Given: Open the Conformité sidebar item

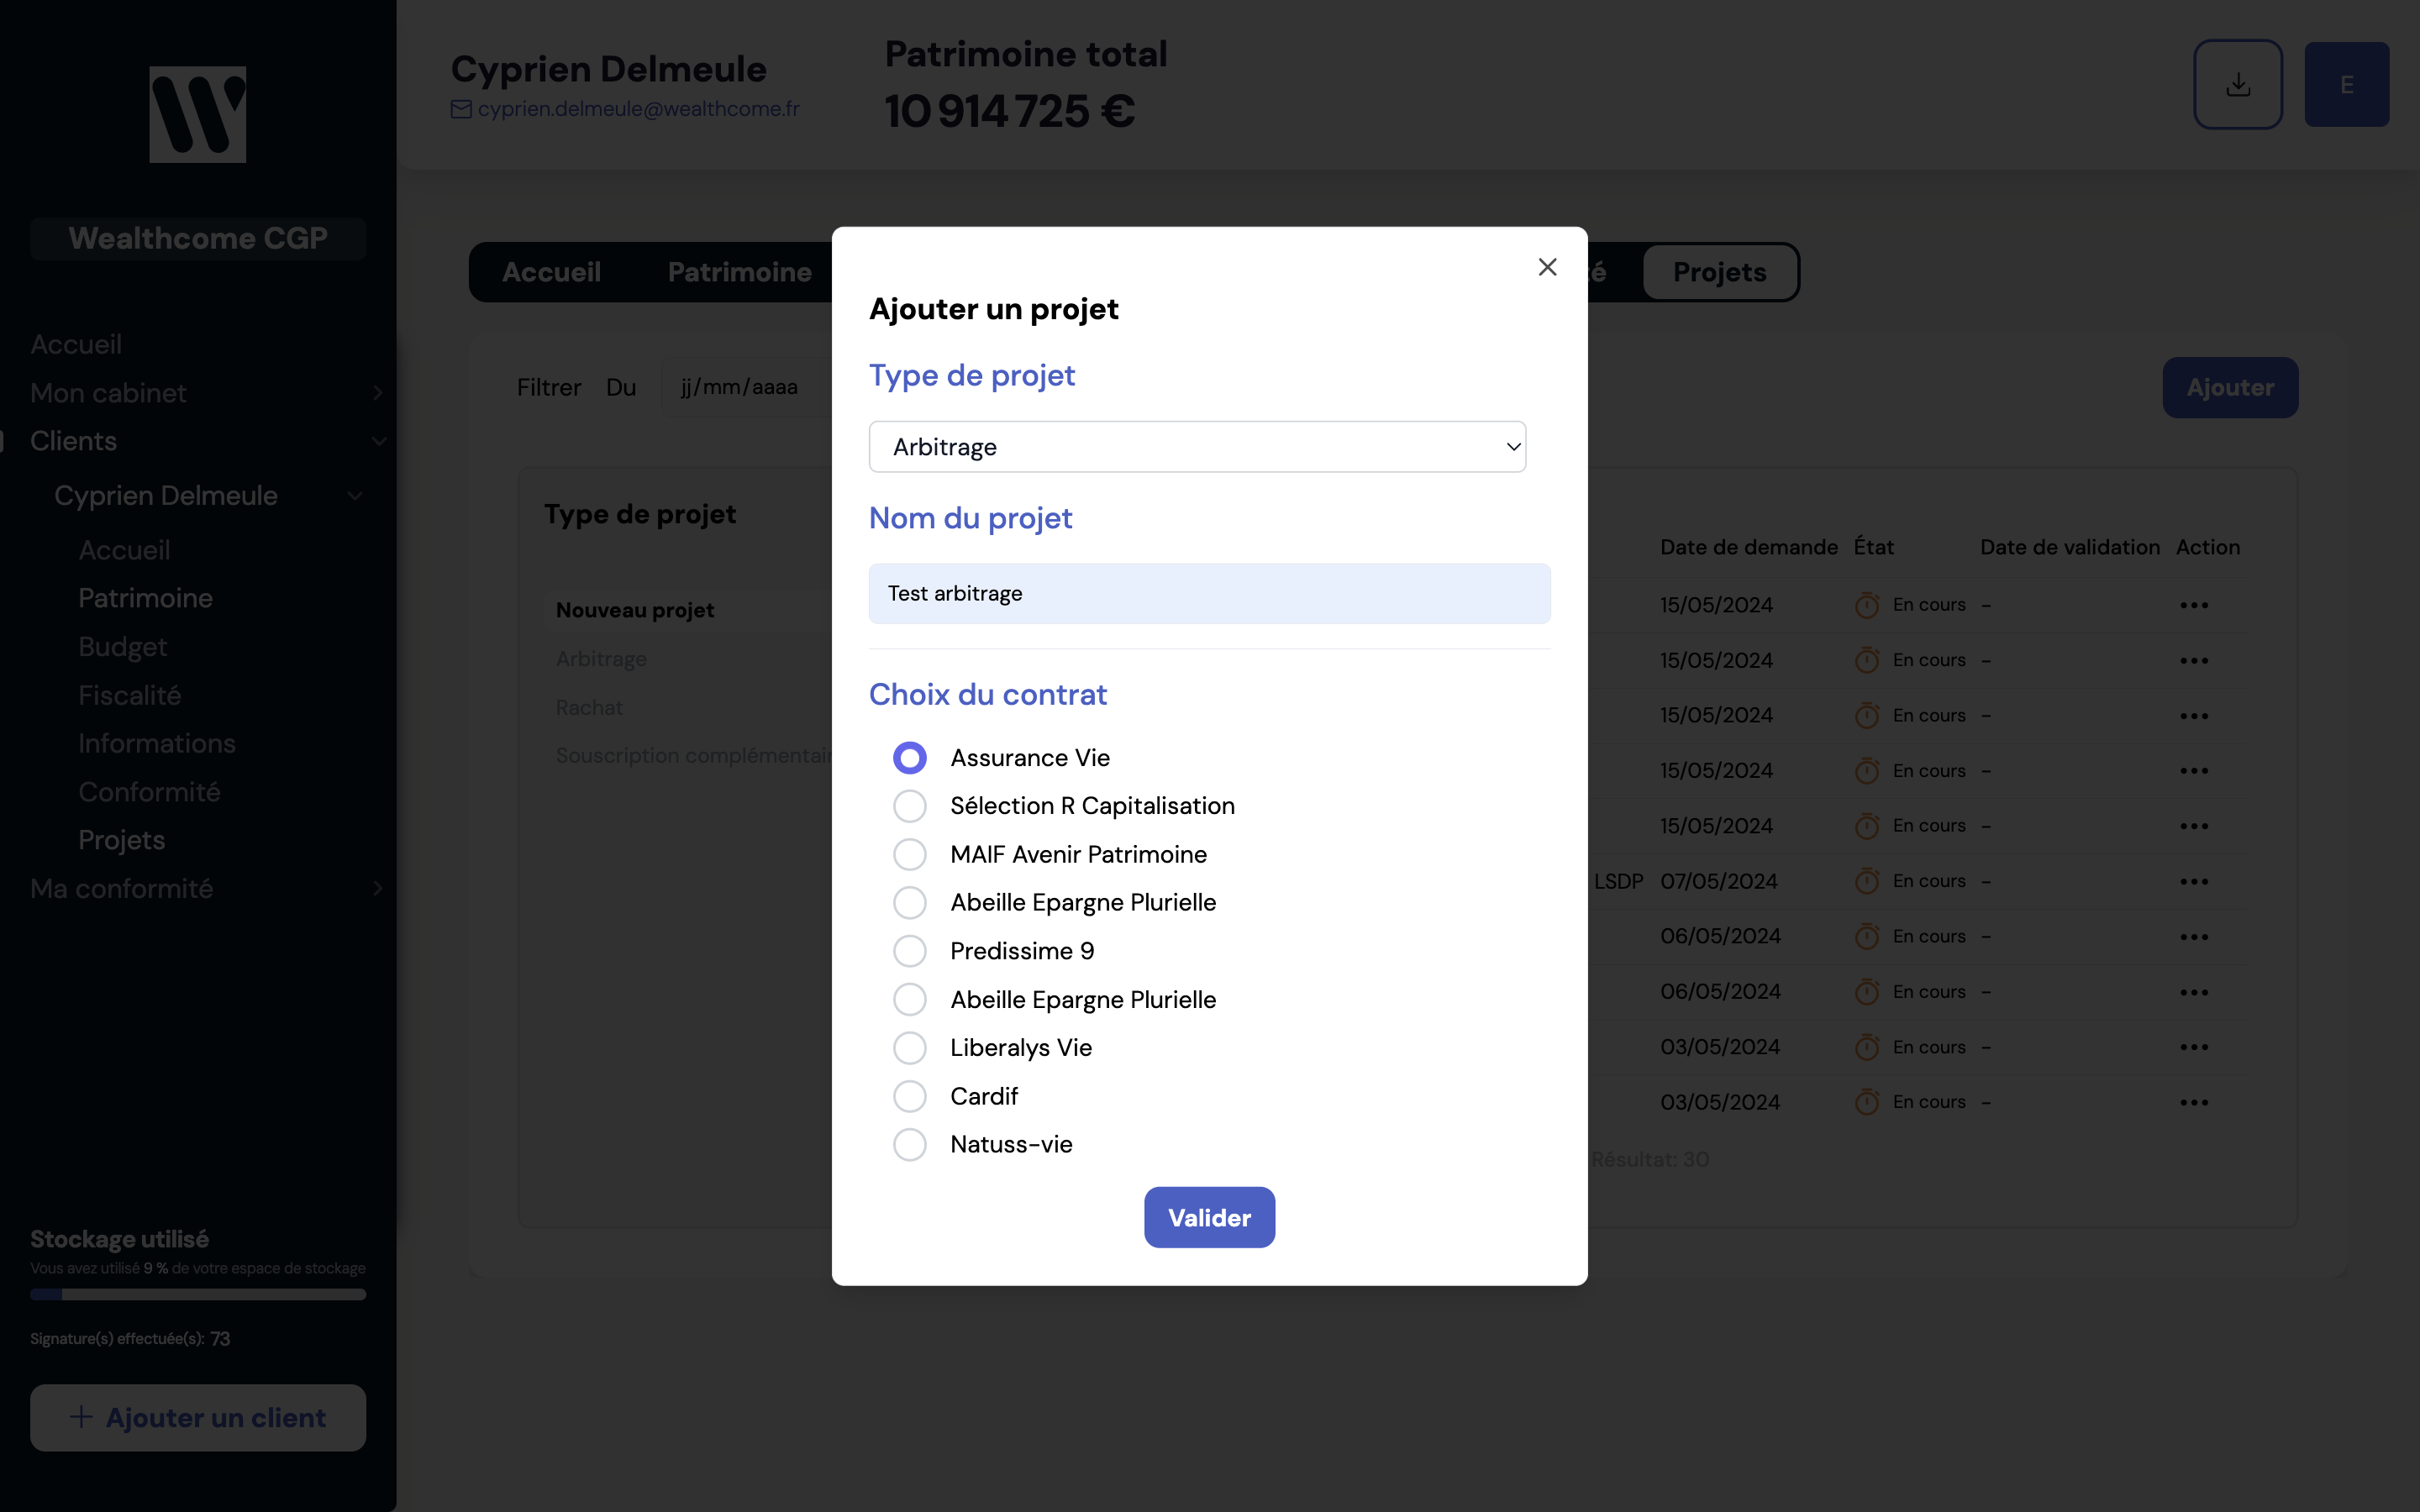Looking at the screenshot, I should click(149, 792).
